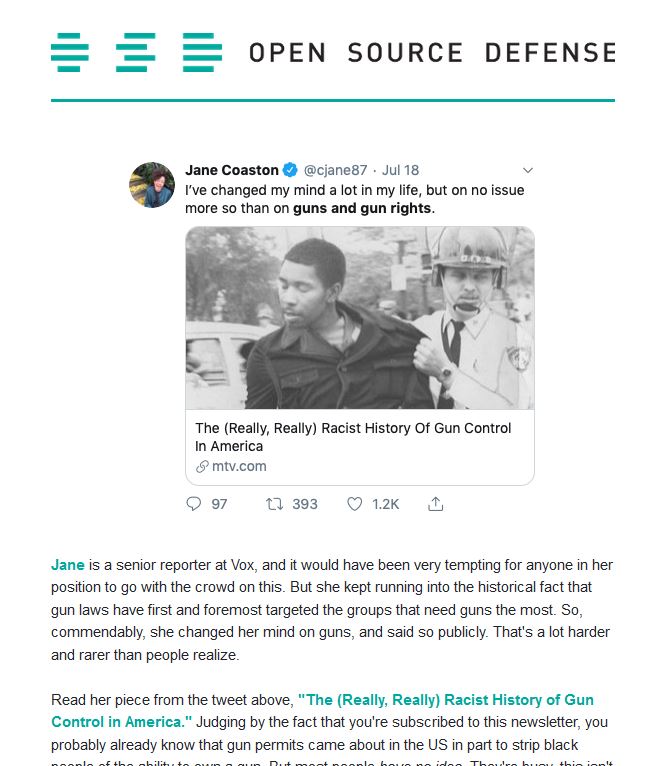Like the tweet with heart icon
This screenshot has width=645, height=766.
pyautogui.click(x=354, y=504)
